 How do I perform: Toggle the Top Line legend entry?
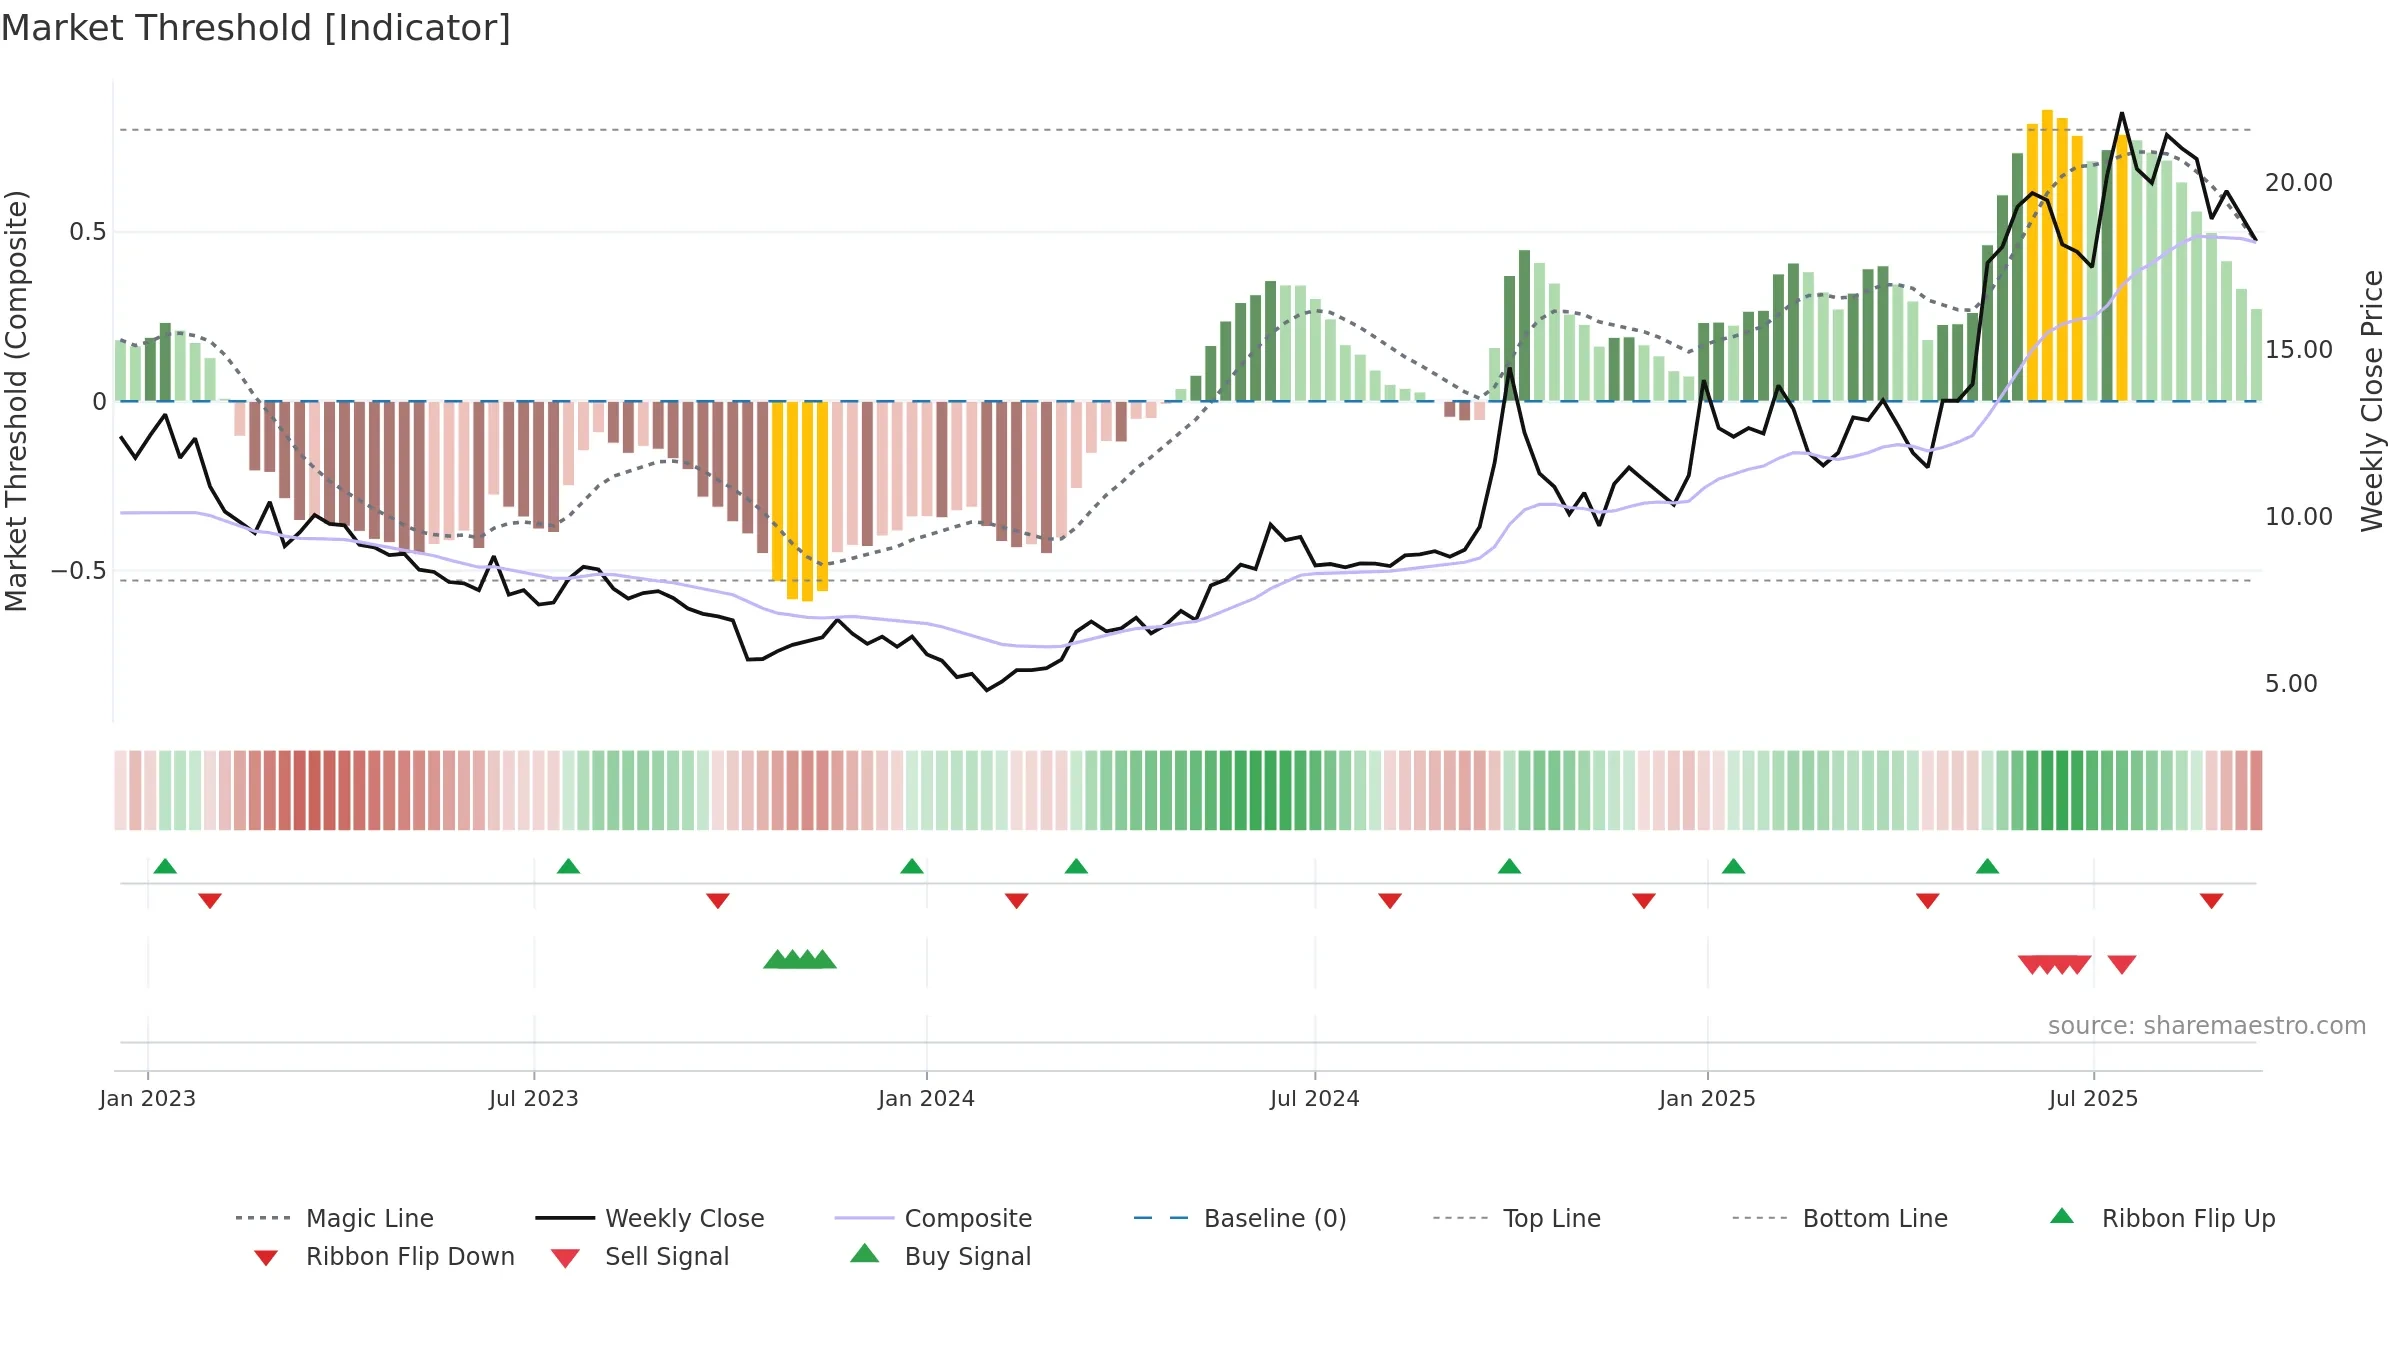click(1516, 1218)
